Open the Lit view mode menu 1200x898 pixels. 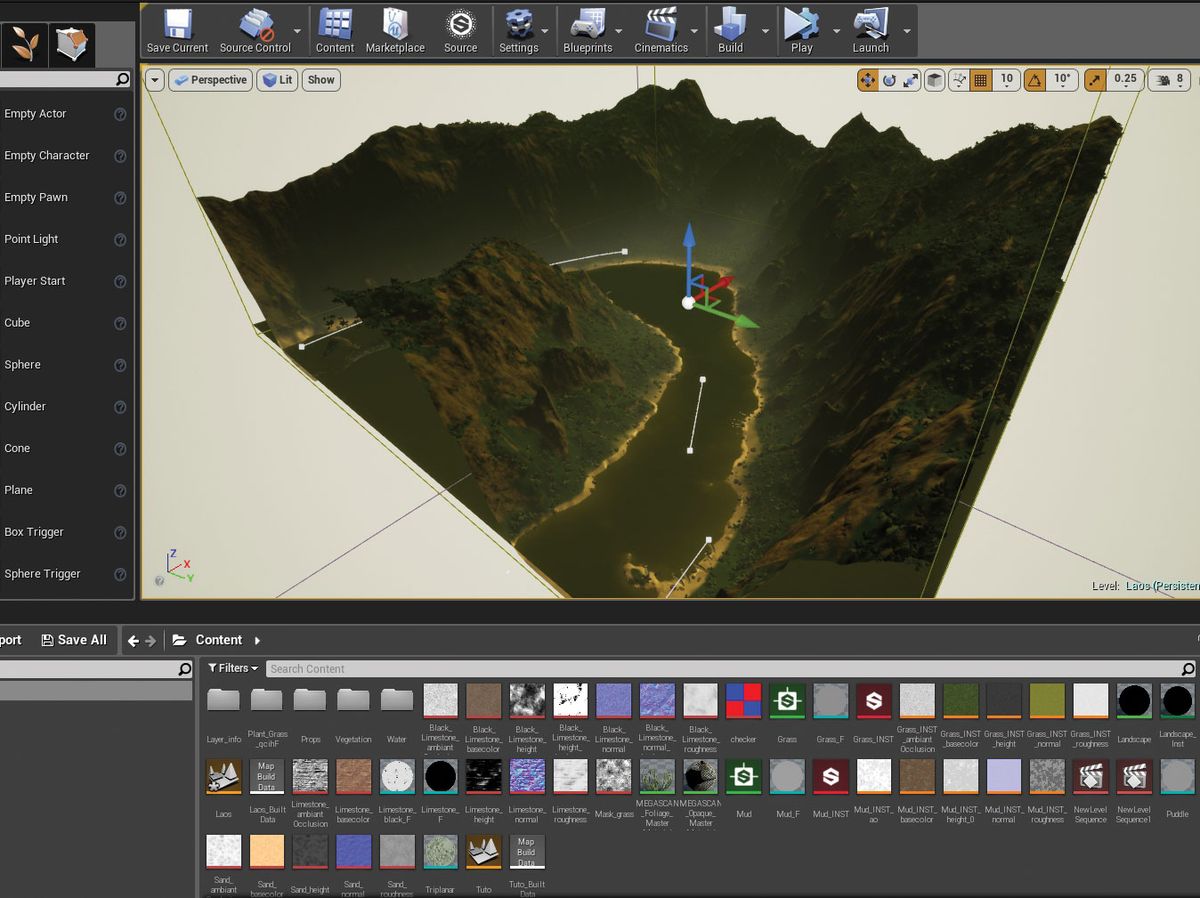(277, 79)
